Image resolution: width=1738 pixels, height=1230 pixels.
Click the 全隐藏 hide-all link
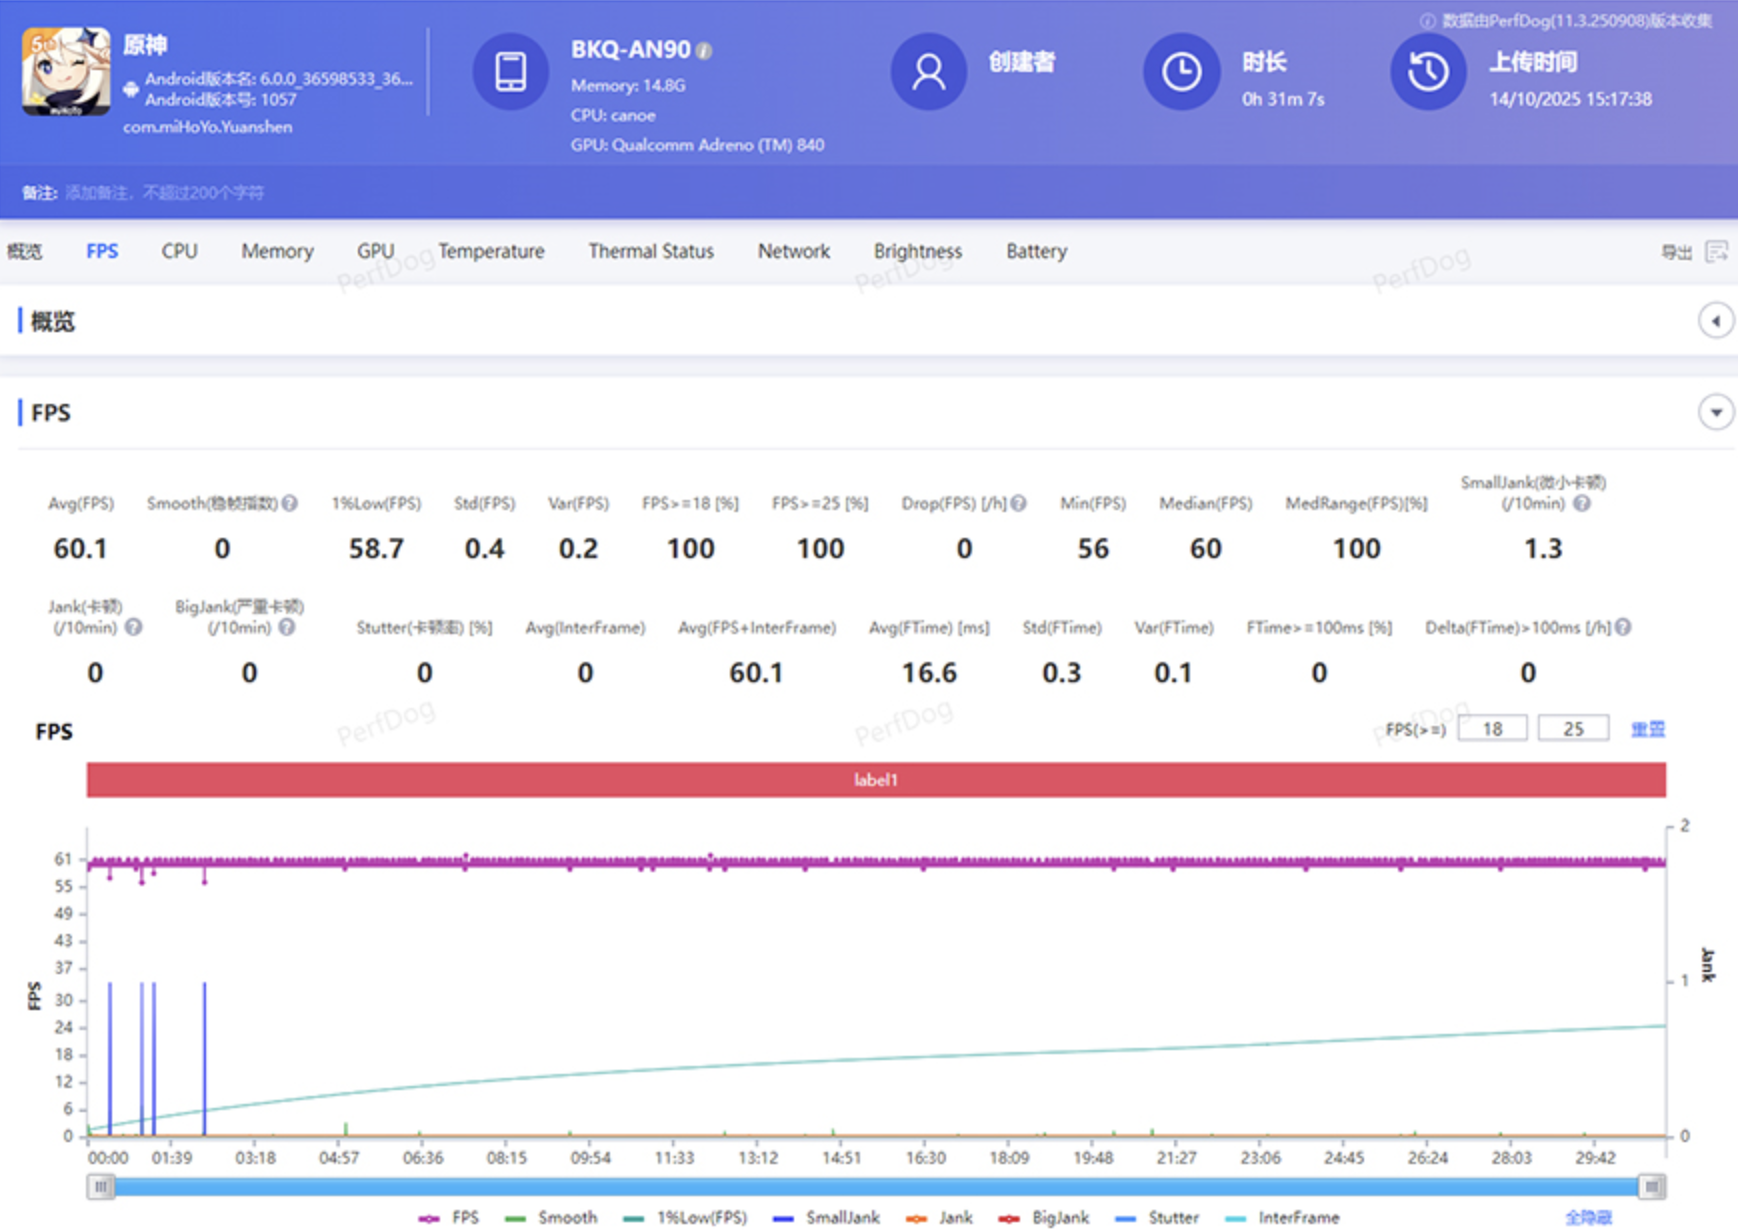(1588, 1217)
